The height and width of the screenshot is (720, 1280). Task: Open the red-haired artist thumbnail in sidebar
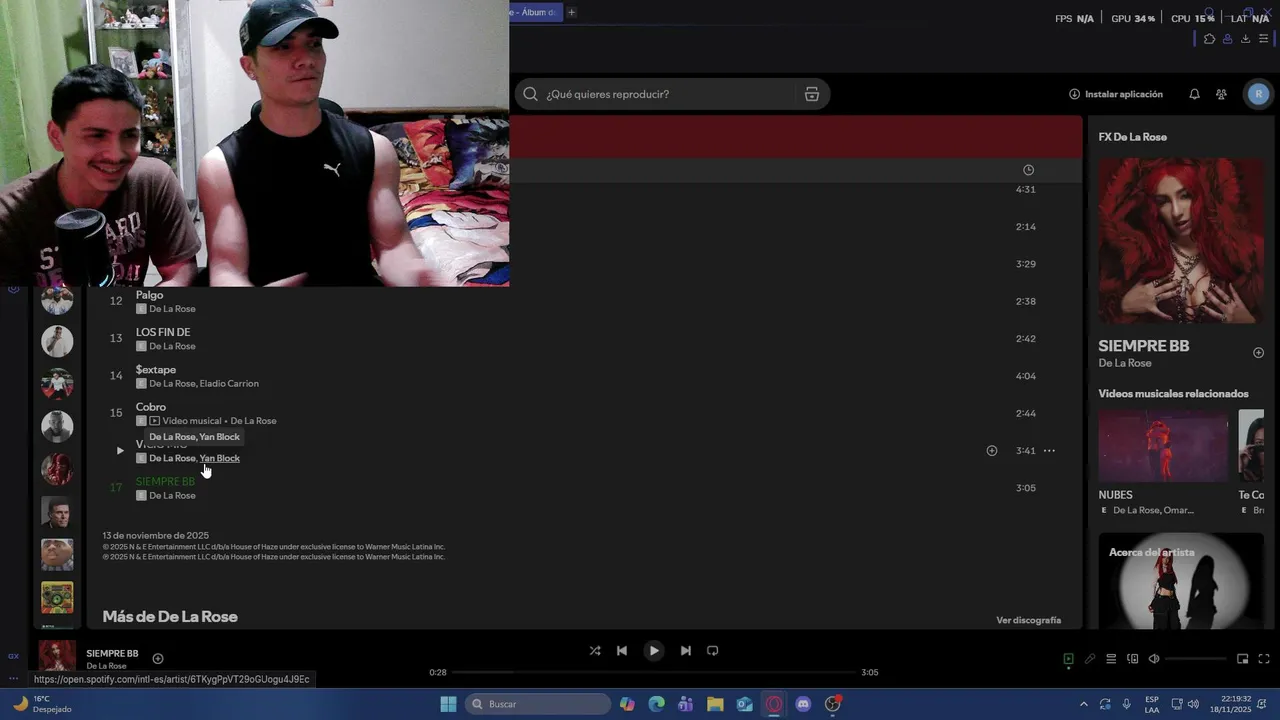[57, 469]
